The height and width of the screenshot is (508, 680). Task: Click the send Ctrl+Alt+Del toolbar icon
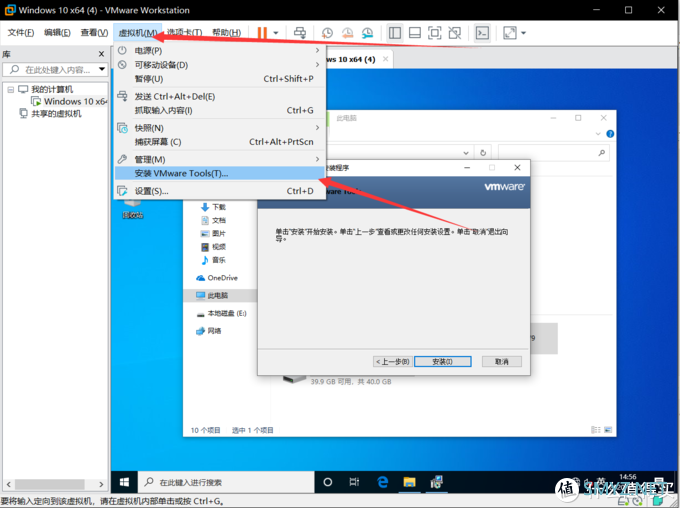[300, 33]
